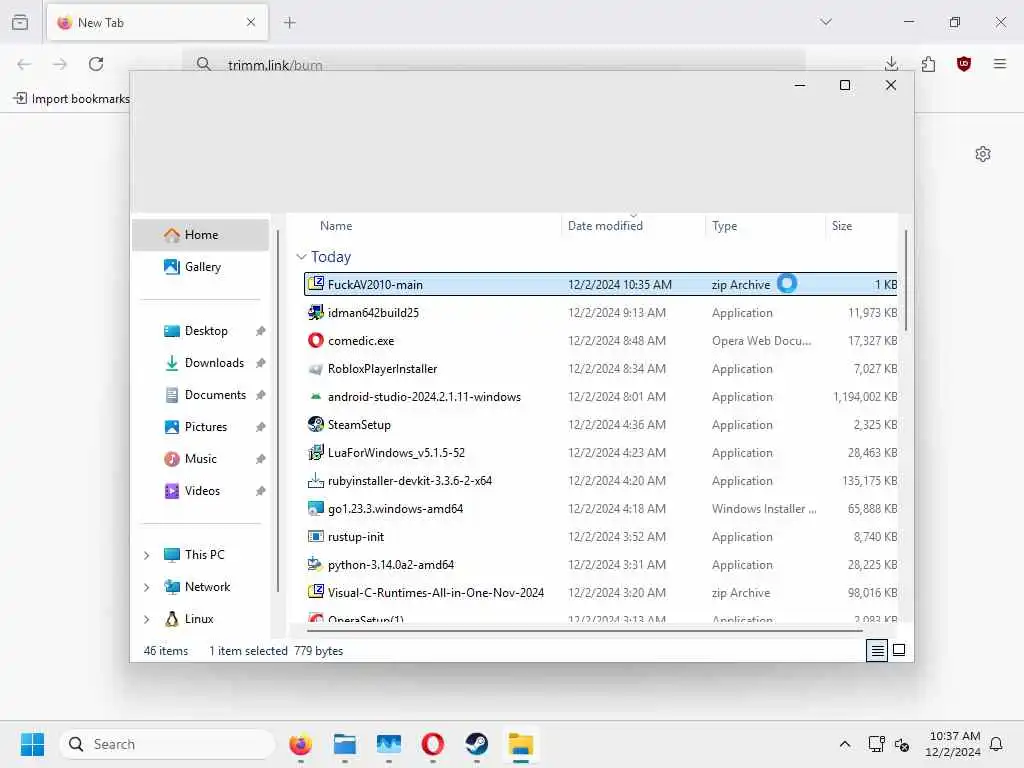The image size is (1024, 768).
Task: Open Steam from the taskbar
Action: tap(477, 744)
